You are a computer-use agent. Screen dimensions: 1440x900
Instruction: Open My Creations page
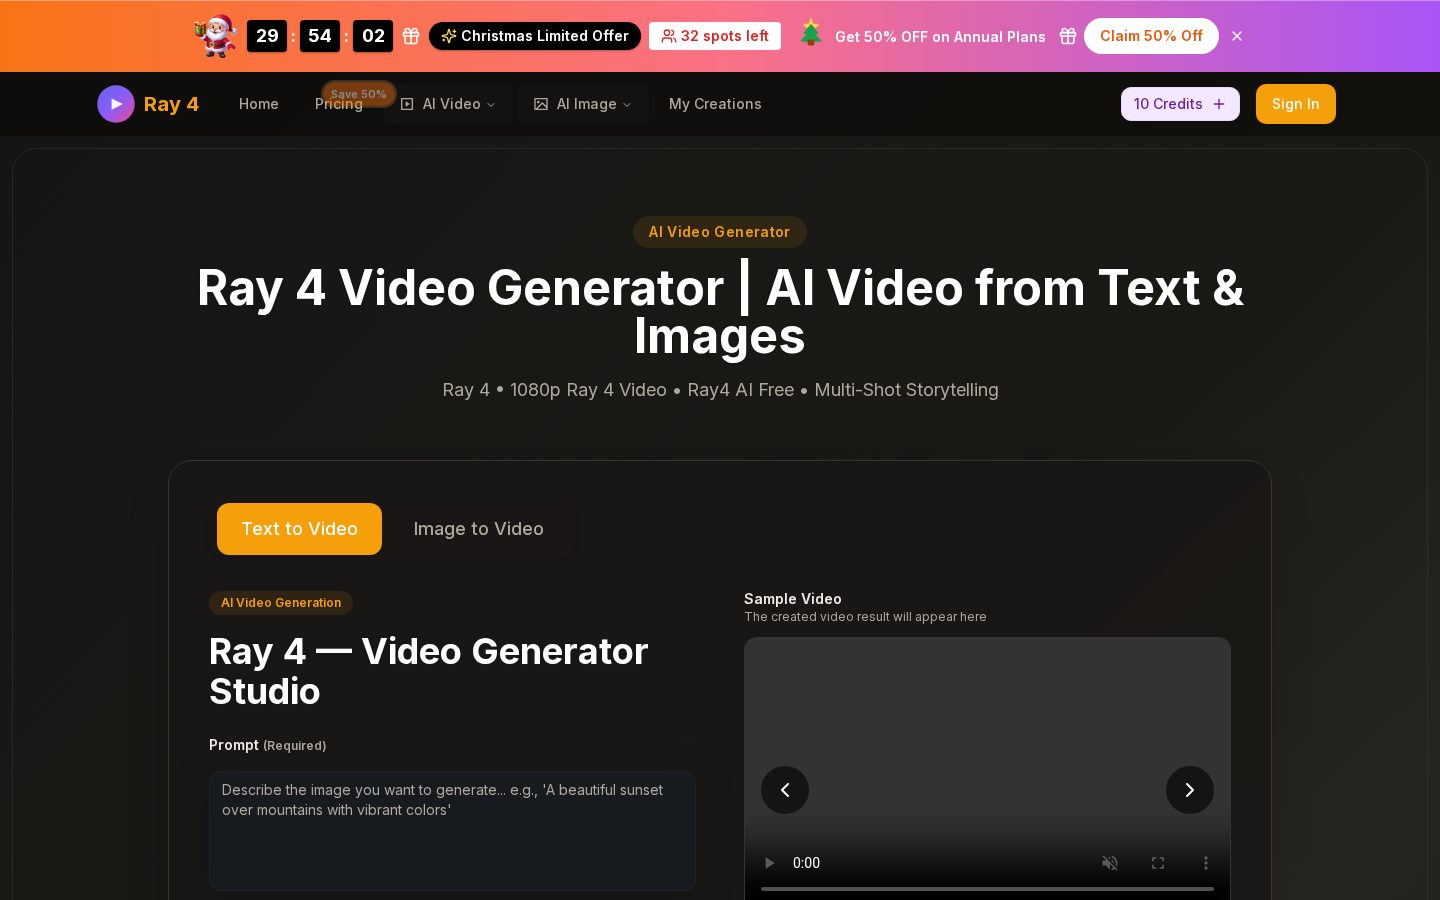point(715,104)
